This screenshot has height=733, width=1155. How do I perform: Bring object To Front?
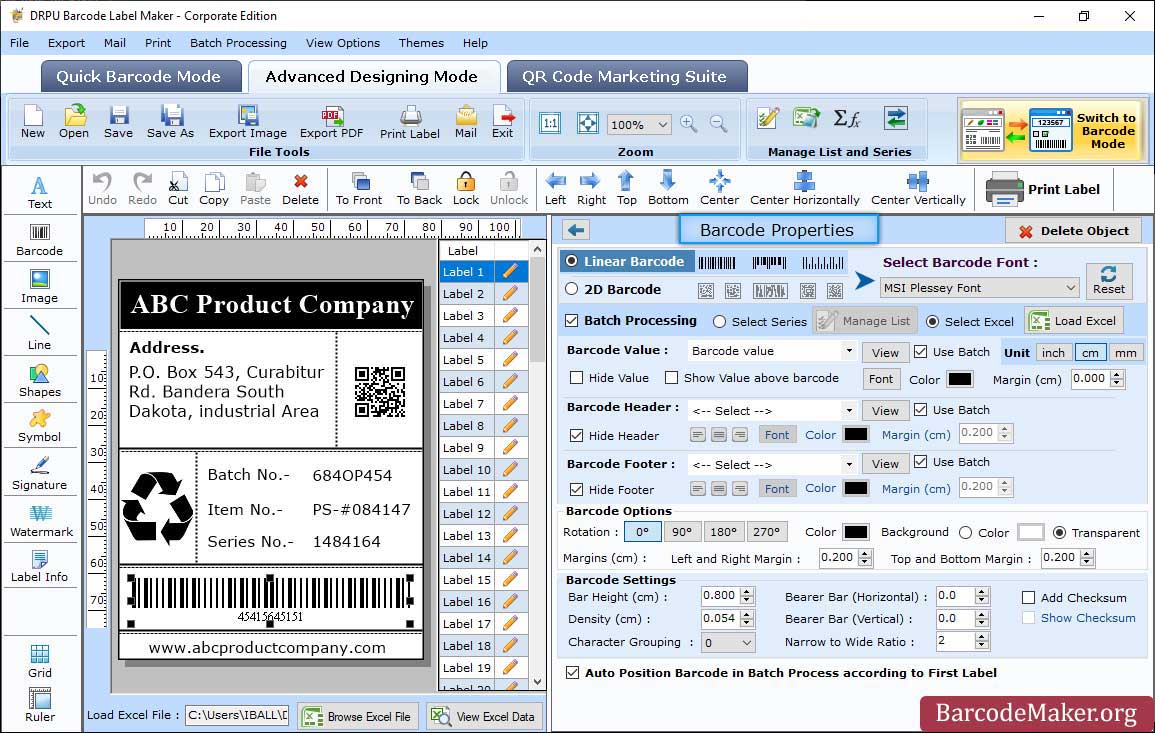(x=359, y=189)
